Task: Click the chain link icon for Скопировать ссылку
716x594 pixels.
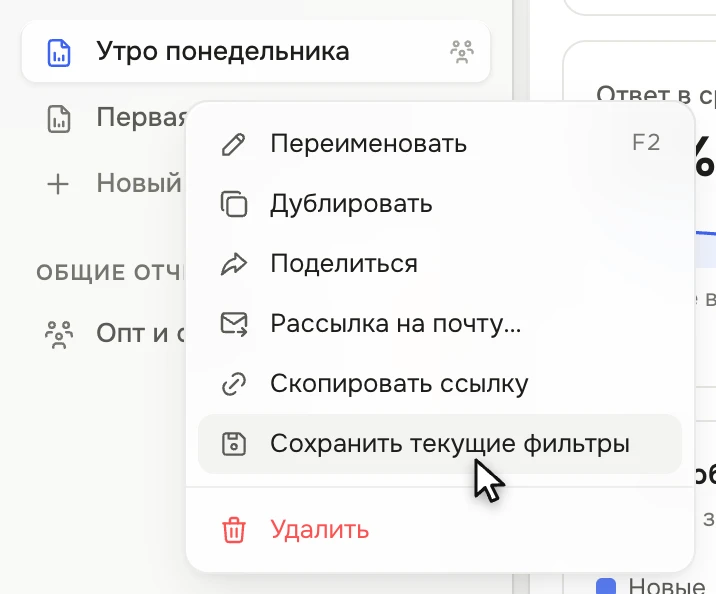Action: point(234,384)
